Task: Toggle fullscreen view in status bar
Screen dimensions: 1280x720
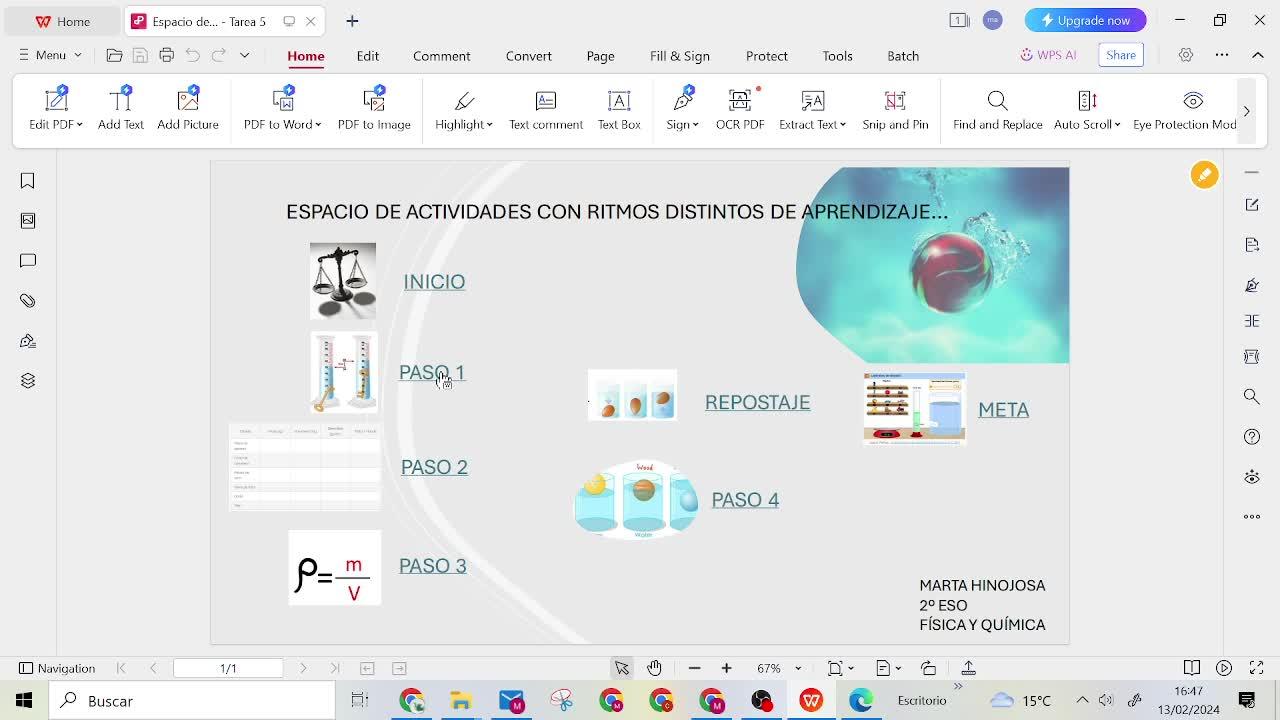Action: tap(1256, 668)
